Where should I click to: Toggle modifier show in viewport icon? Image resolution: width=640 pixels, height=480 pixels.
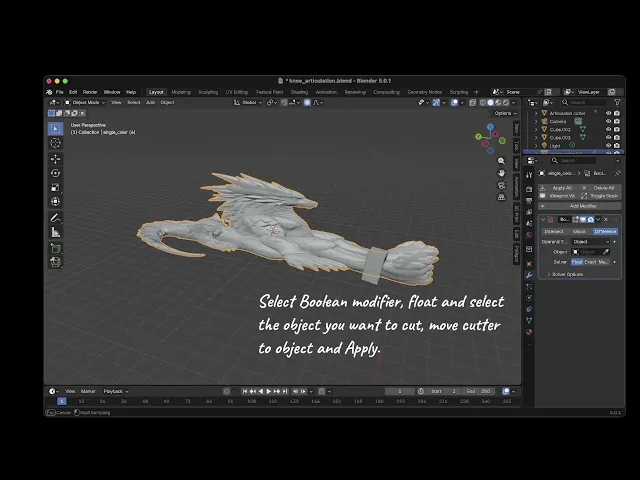click(583, 220)
